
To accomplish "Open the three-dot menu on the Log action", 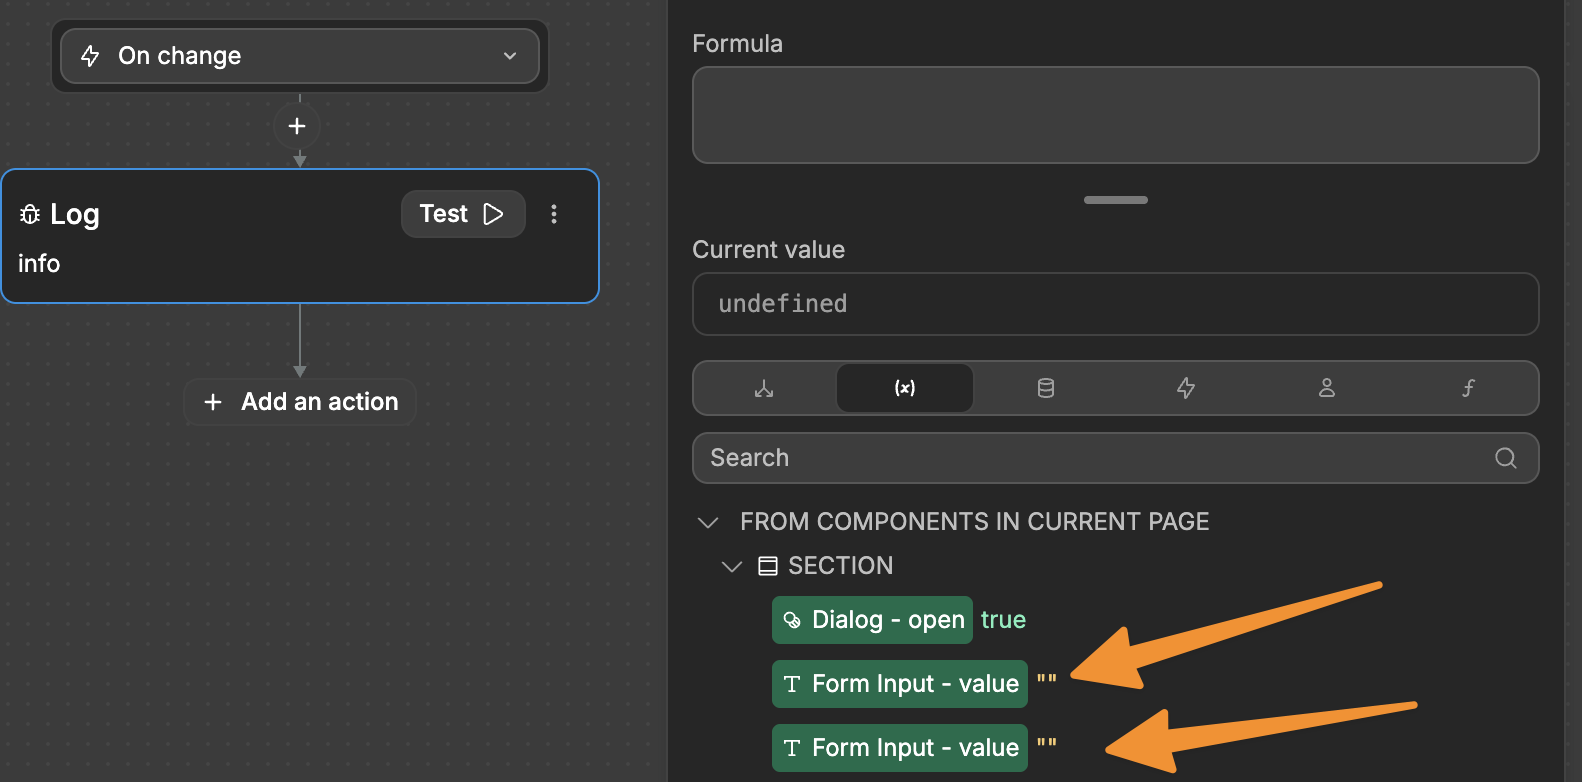I will [x=554, y=214].
